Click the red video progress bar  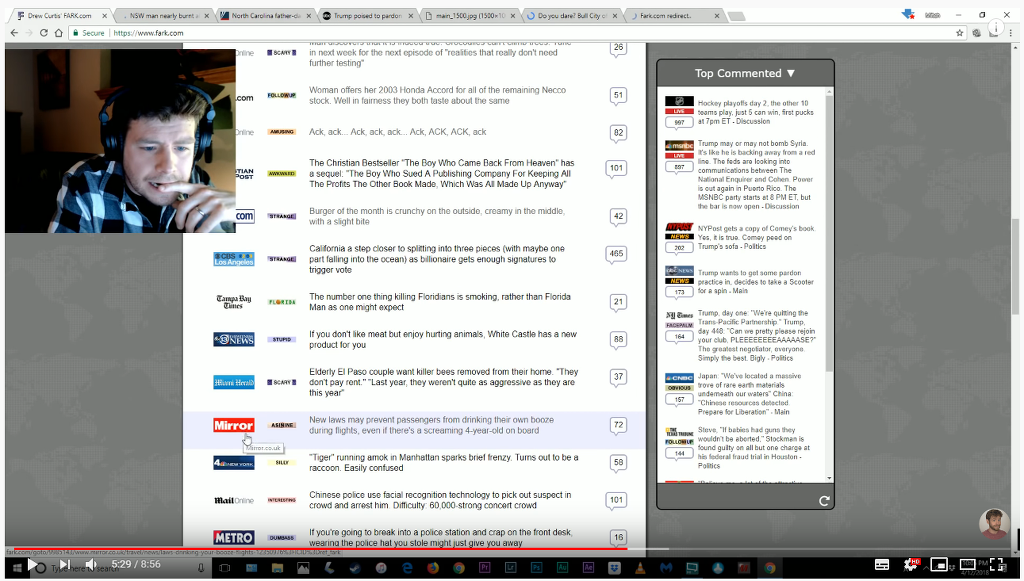pos(300,548)
